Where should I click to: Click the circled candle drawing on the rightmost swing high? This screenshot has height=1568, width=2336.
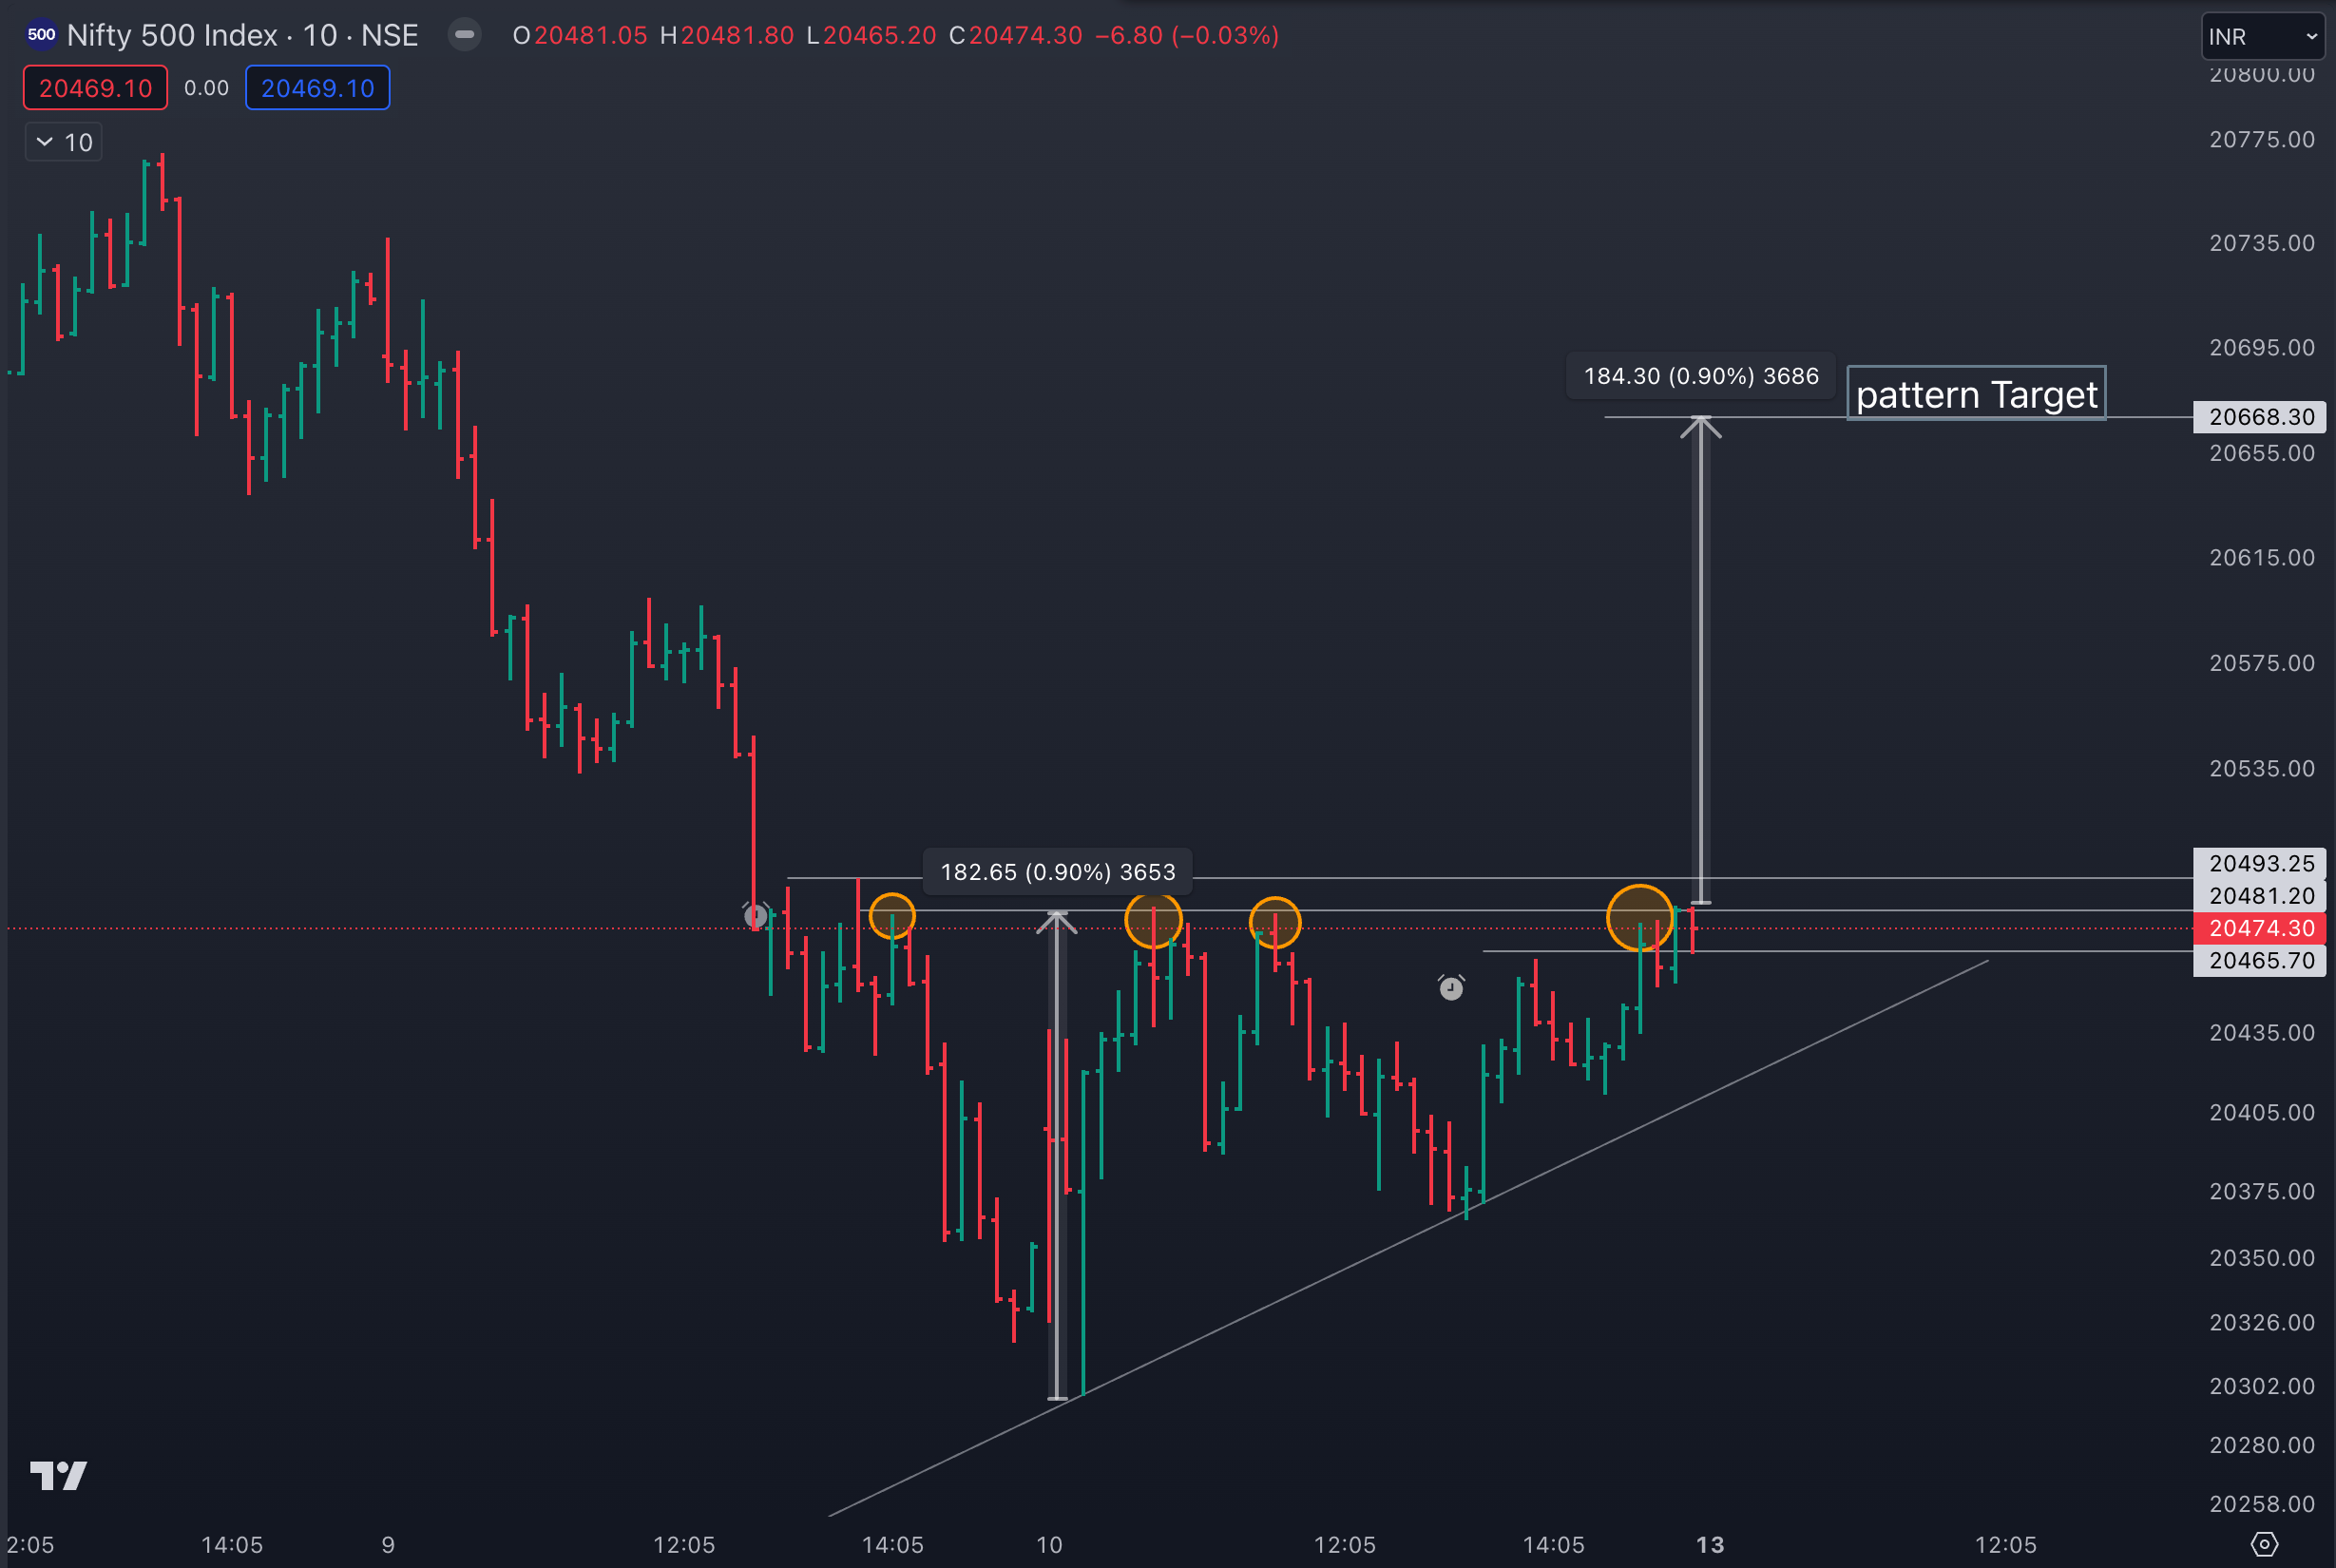1640,916
